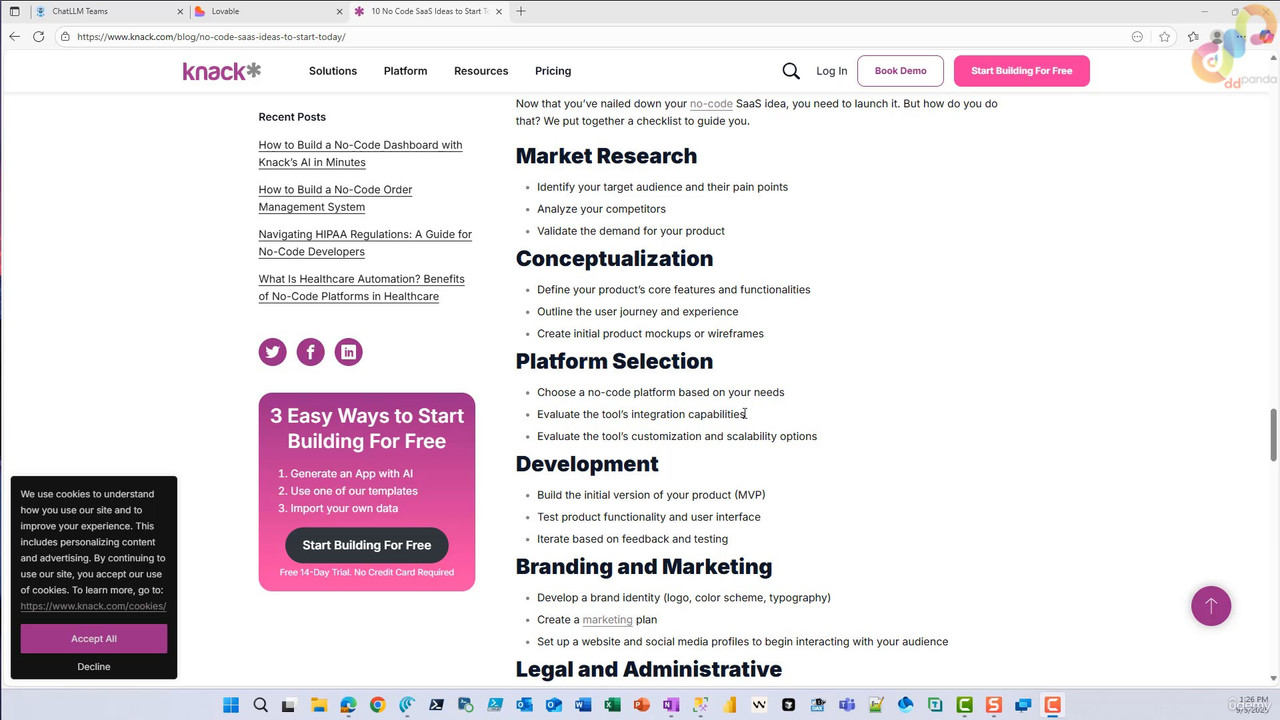Add page to favorites with star icon
The width and height of the screenshot is (1280, 720).
pyautogui.click(x=1165, y=37)
